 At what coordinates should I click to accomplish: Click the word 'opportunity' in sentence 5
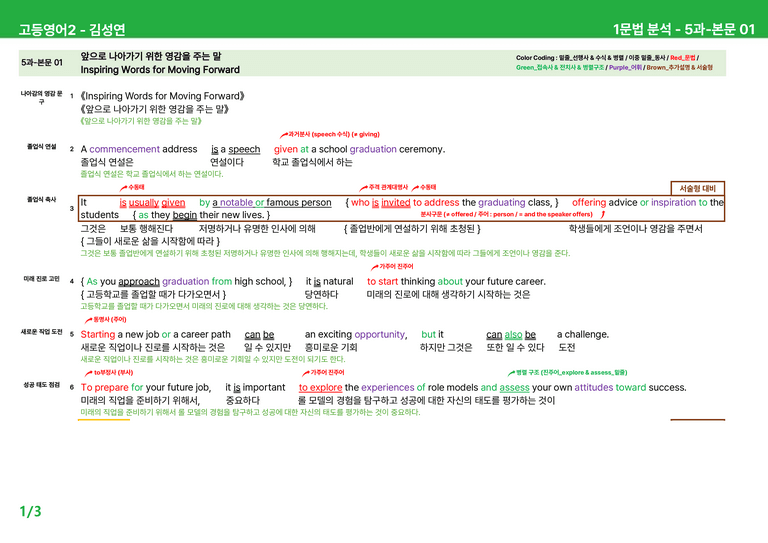click(x=381, y=334)
